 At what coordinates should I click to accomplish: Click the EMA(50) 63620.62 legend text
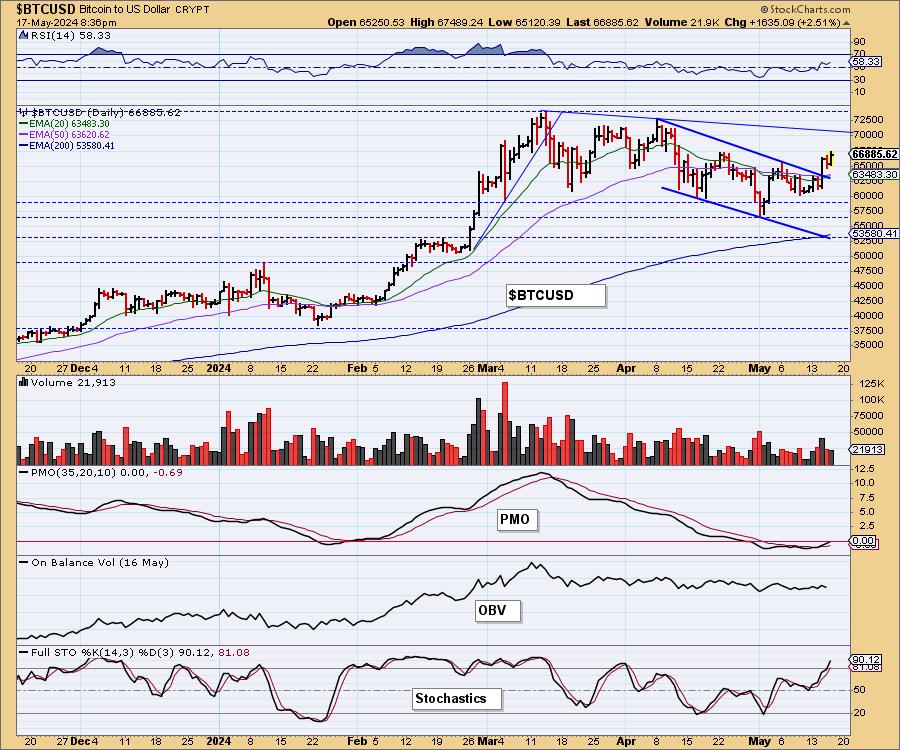(69, 135)
